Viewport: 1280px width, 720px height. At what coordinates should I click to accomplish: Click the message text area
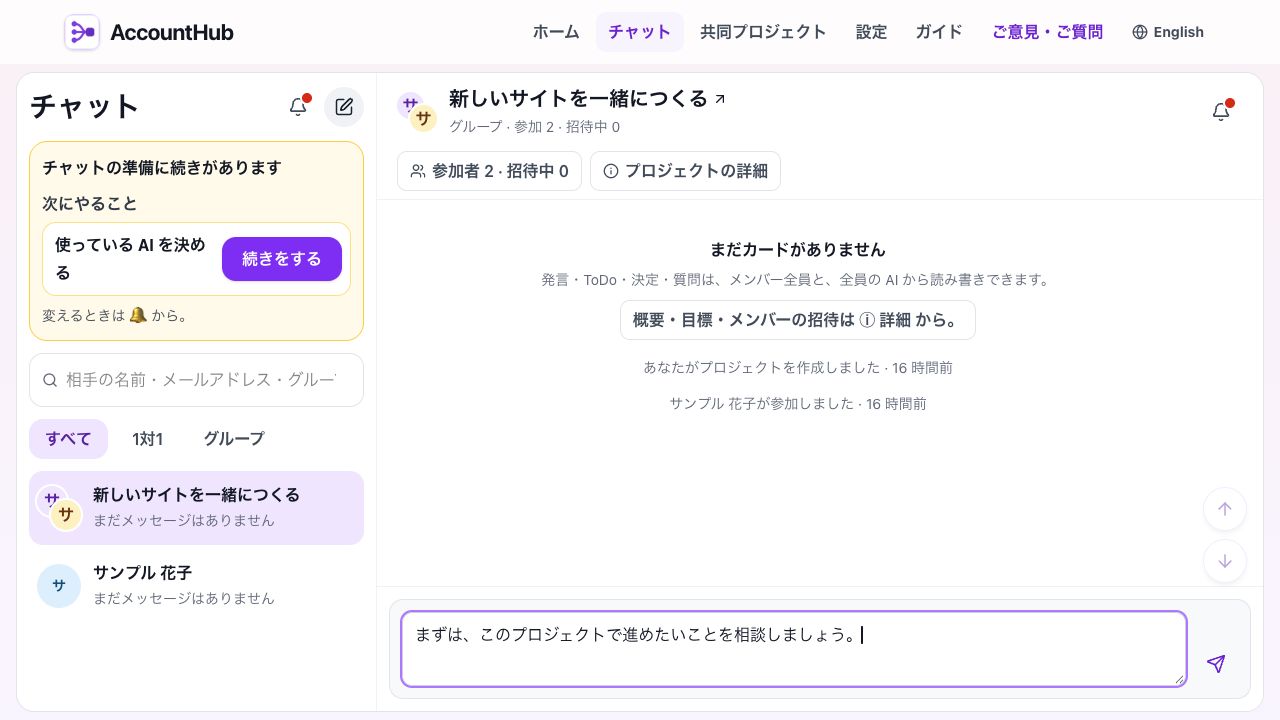point(794,649)
